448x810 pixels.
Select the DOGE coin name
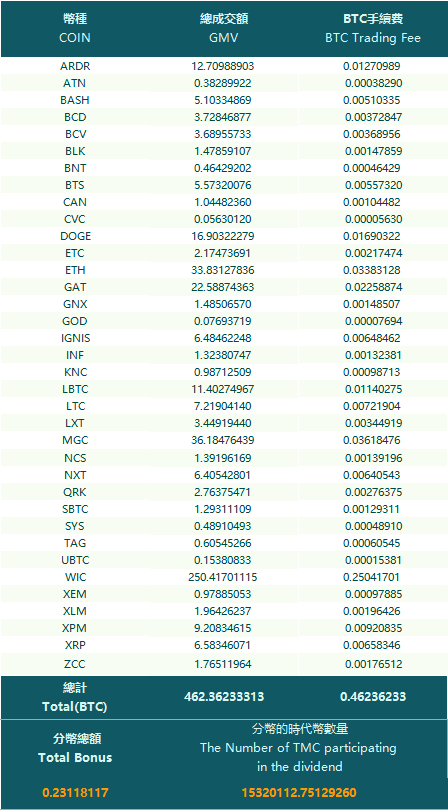coord(75,236)
